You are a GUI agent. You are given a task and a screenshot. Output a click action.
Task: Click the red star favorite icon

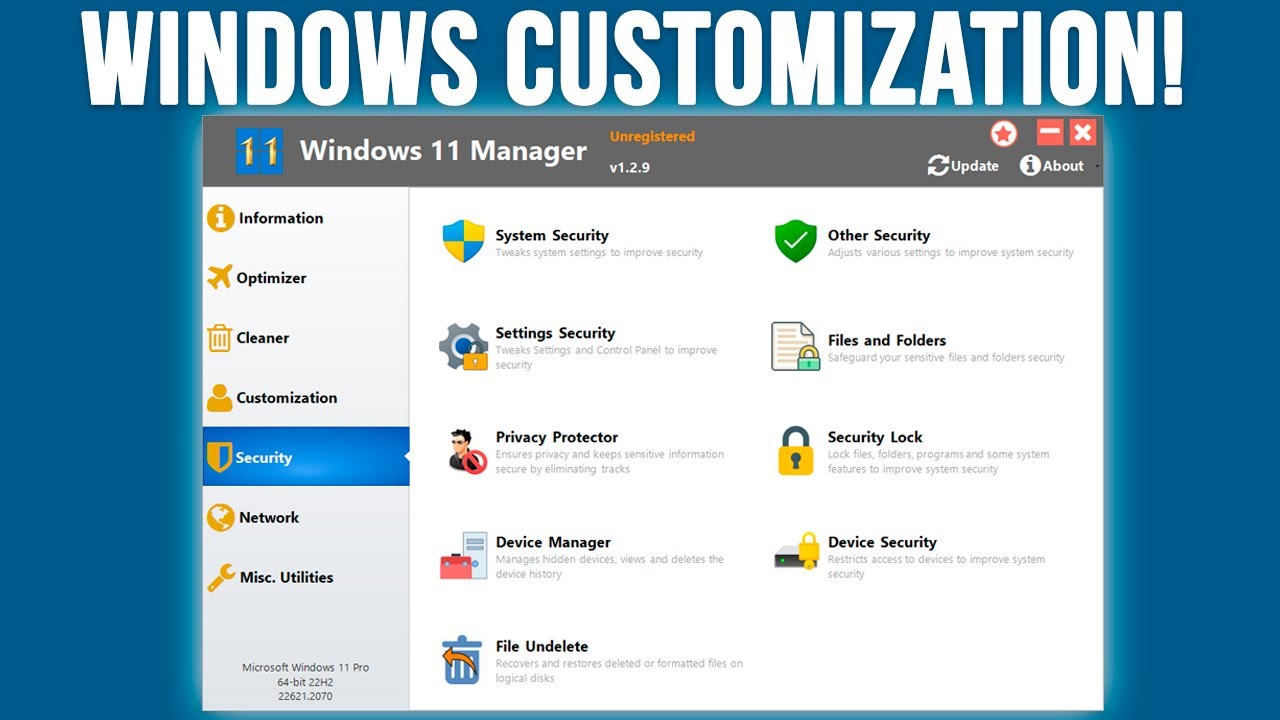pyautogui.click(x=1004, y=133)
